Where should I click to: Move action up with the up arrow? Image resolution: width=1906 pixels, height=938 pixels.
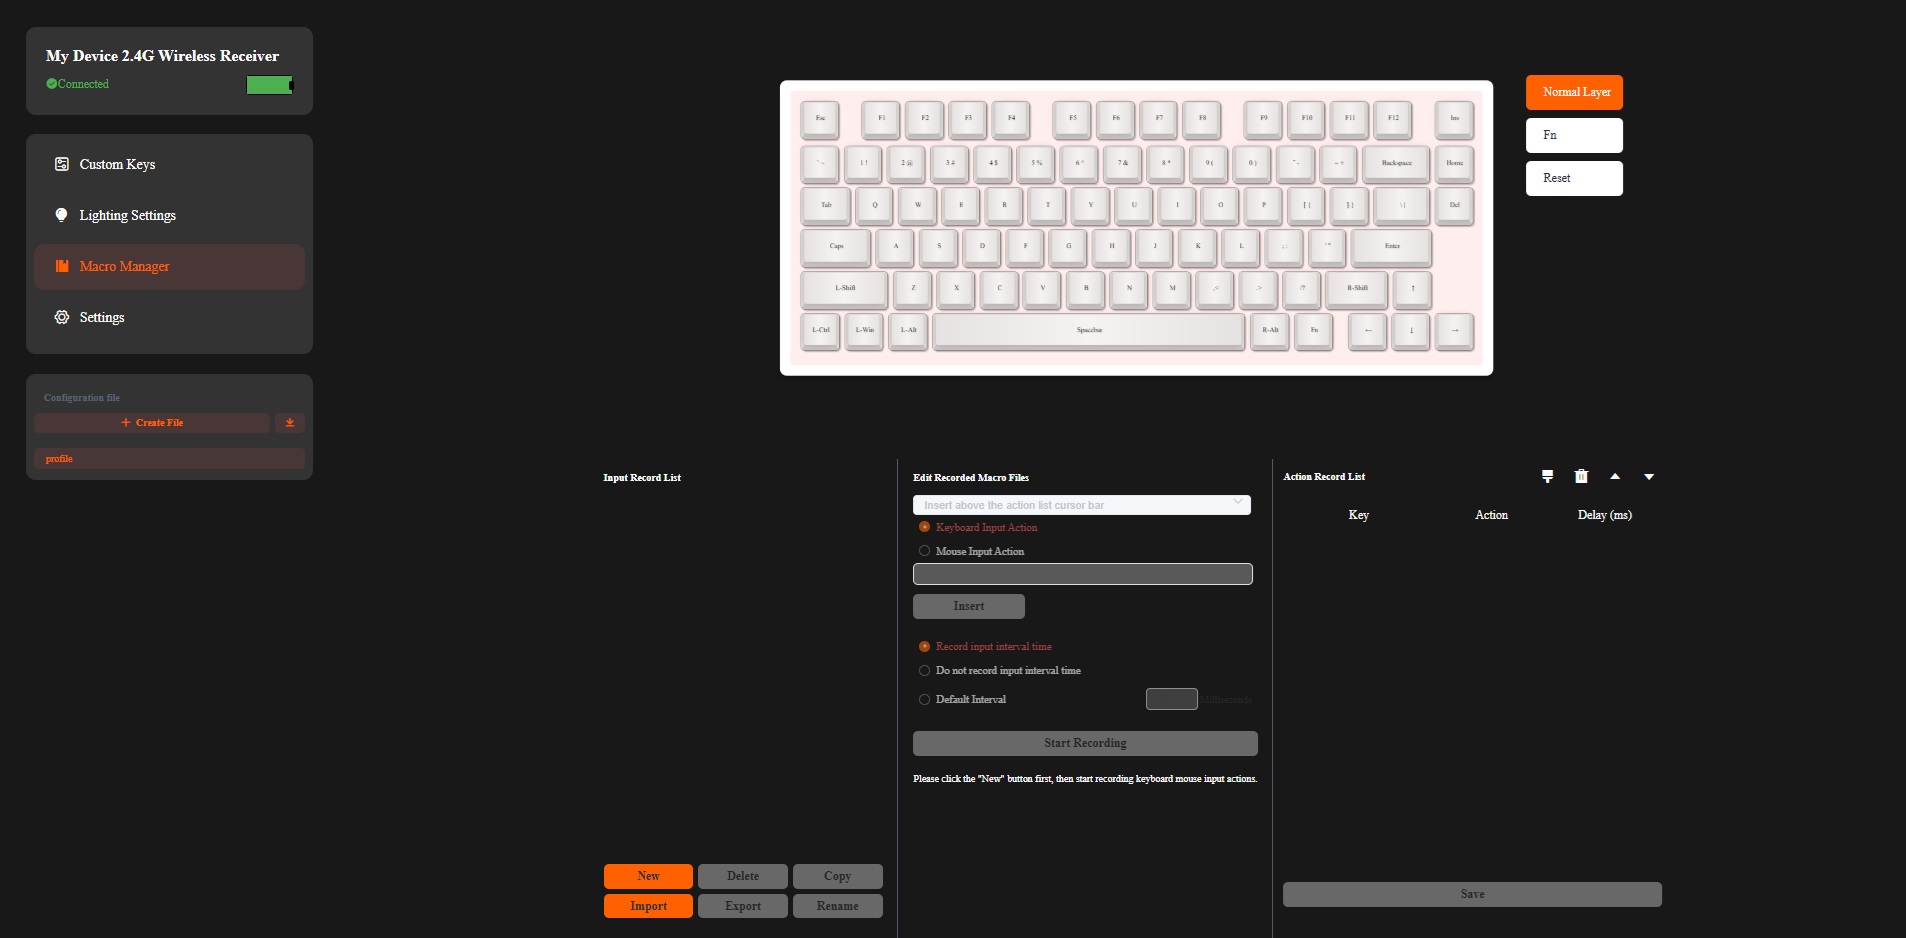pyautogui.click(x=1615, y=477)
